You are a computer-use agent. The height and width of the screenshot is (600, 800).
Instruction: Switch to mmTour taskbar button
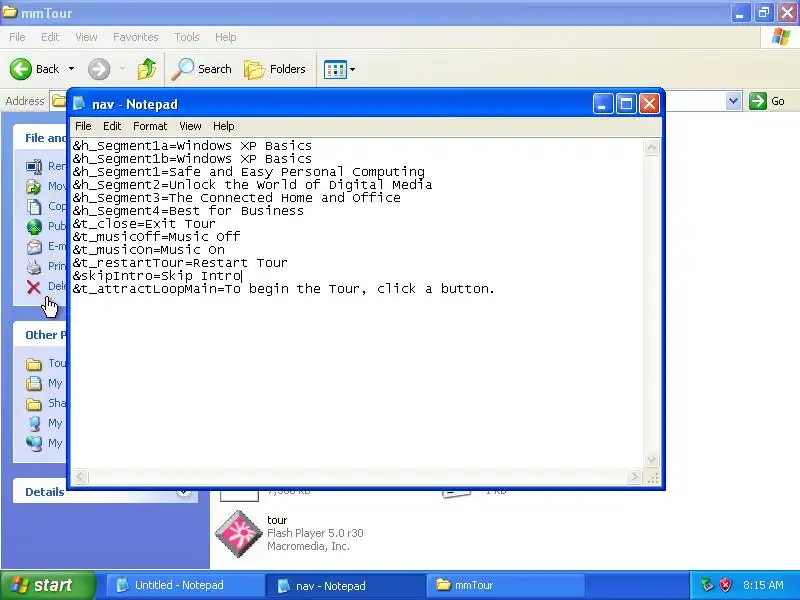[505, 585]
